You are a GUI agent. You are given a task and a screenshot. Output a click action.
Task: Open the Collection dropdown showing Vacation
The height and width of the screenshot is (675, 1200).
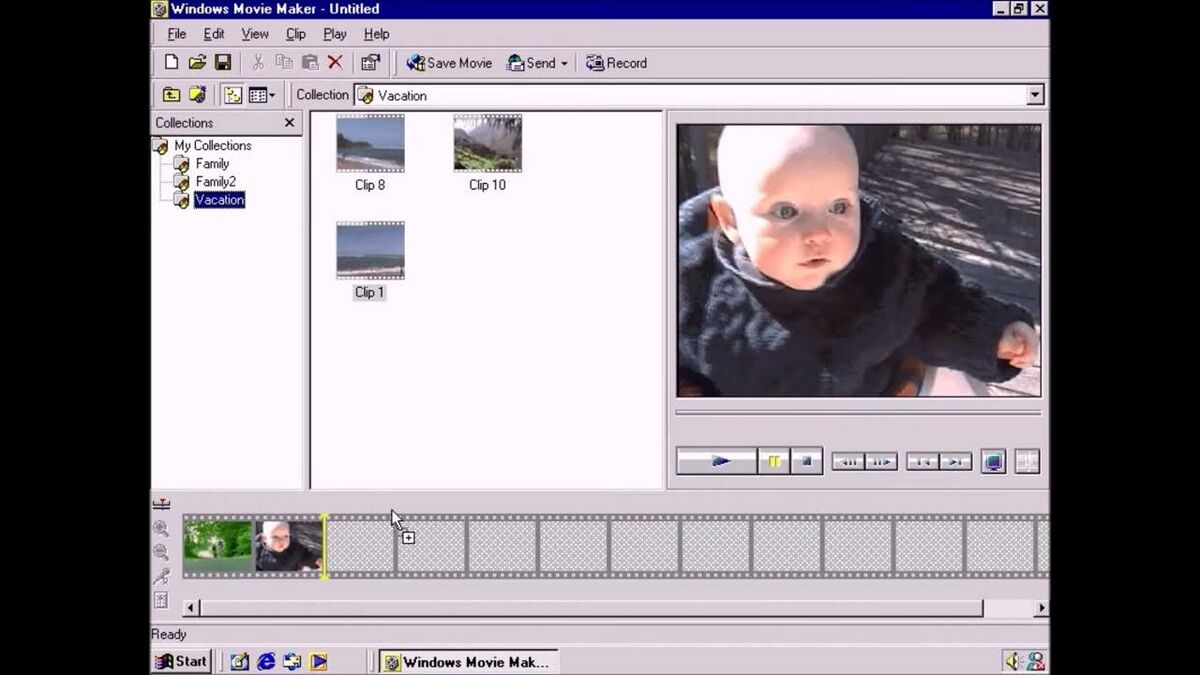pyautogui.click(x=1035, y=95)
